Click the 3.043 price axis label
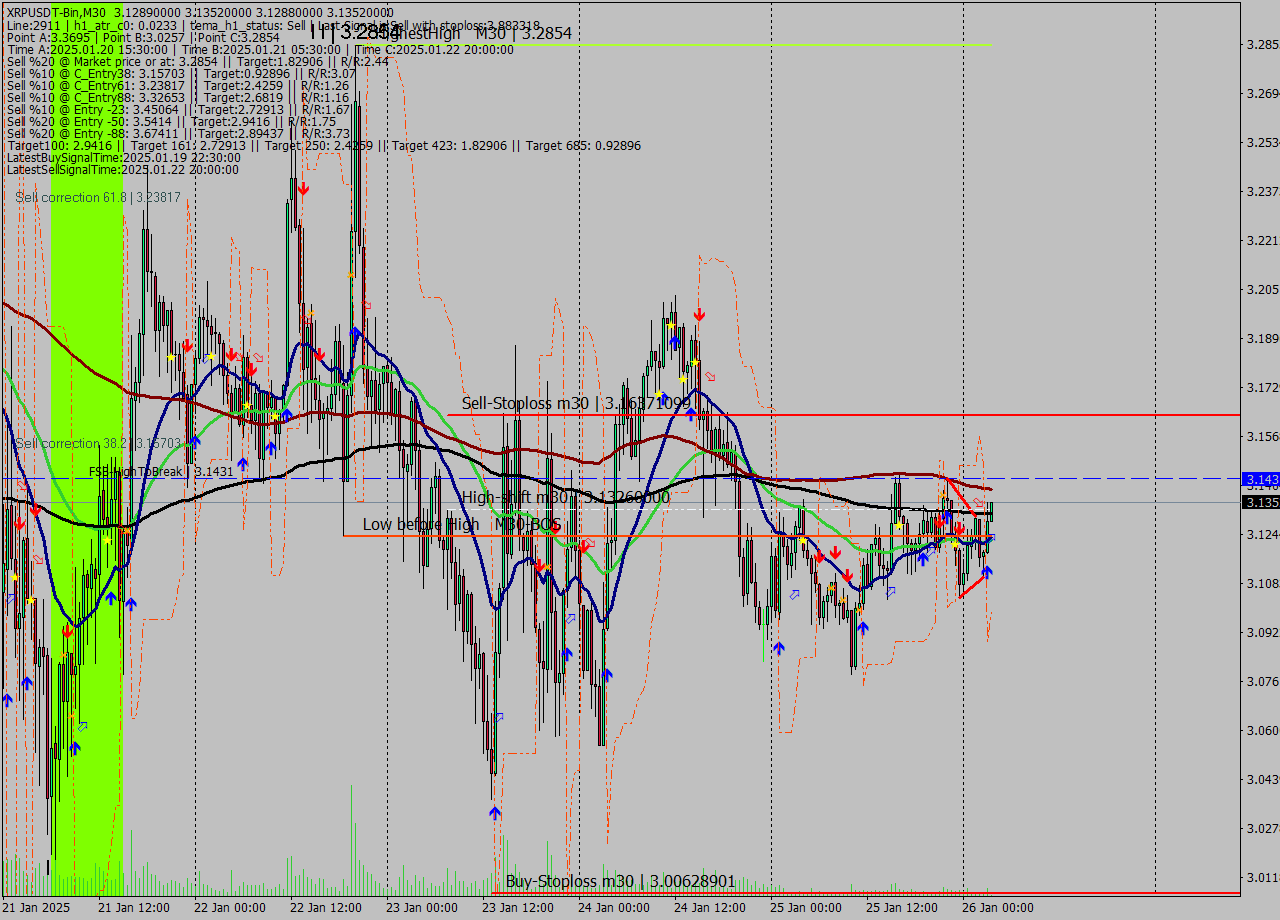This screenshot has height=920, width=1280. click(x=1263, y=780)
